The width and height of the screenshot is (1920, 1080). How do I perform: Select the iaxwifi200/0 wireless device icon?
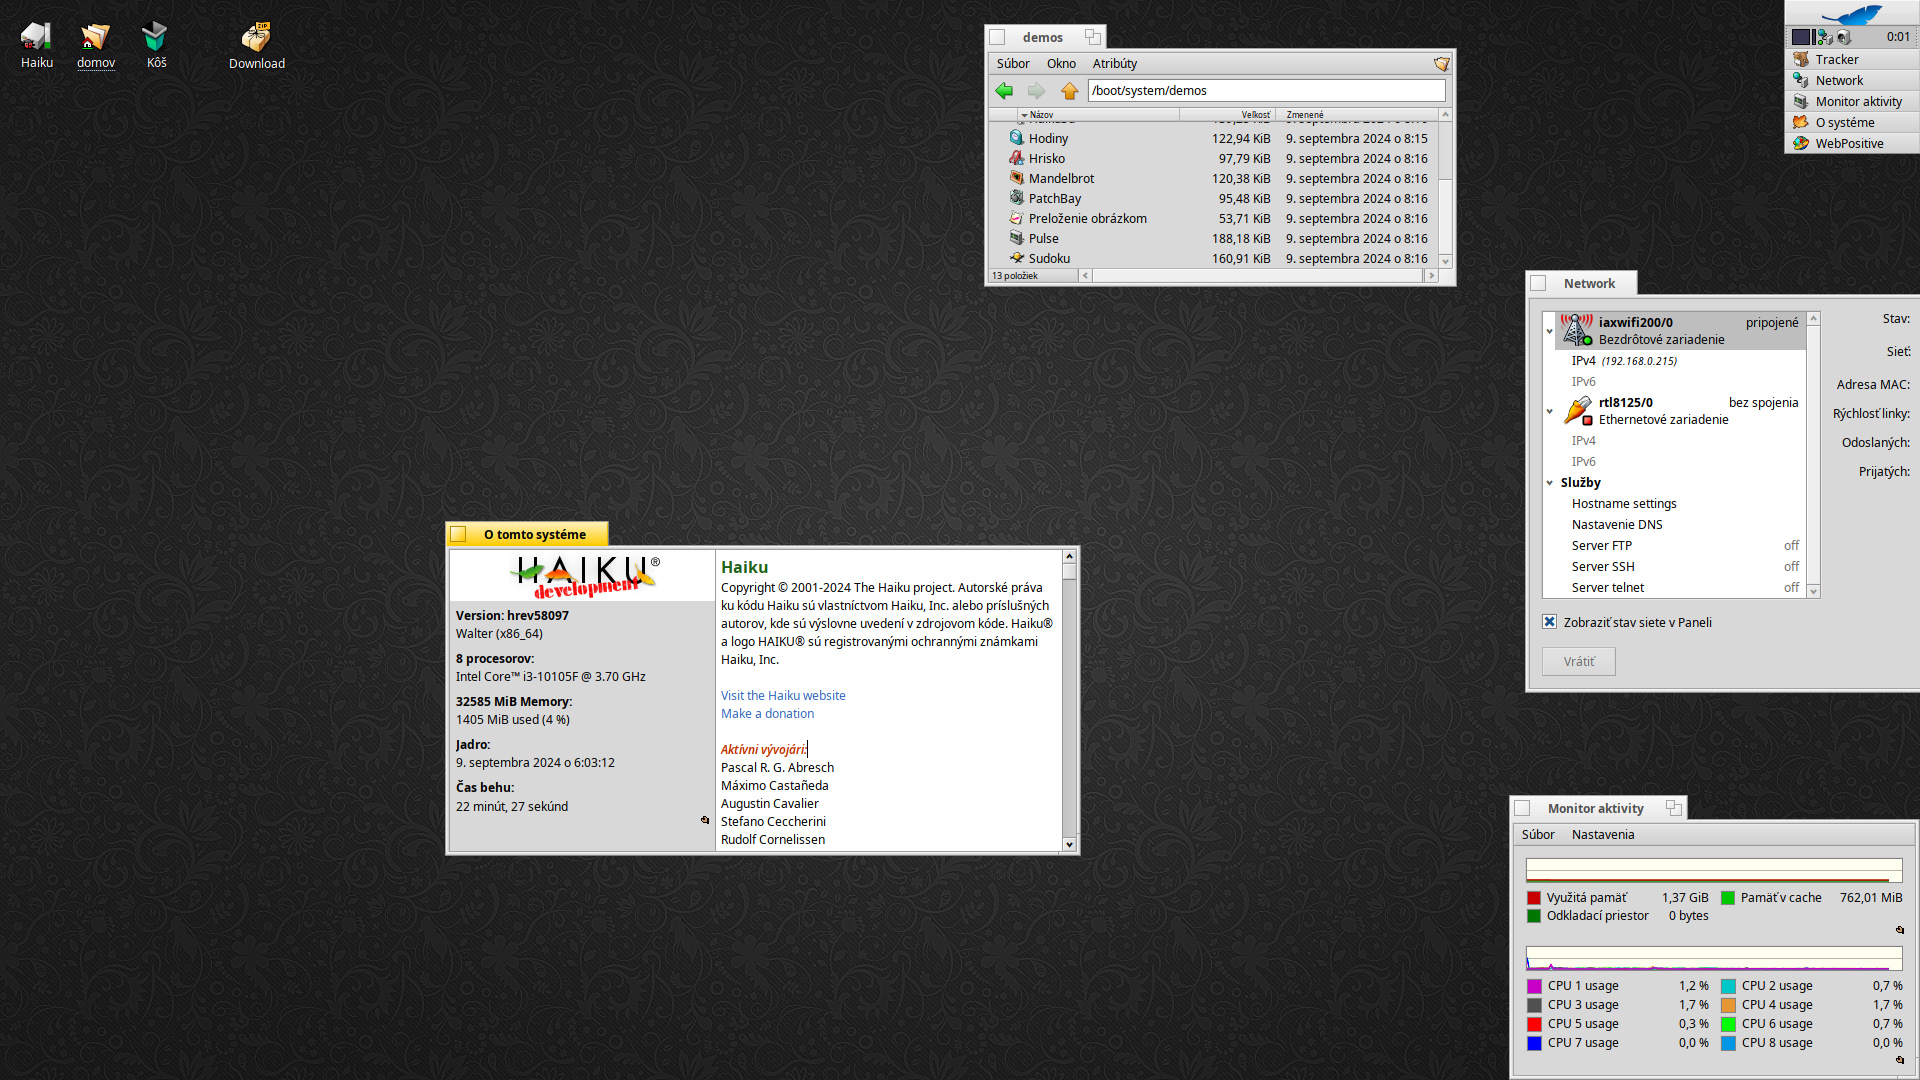pos(1577,330)
